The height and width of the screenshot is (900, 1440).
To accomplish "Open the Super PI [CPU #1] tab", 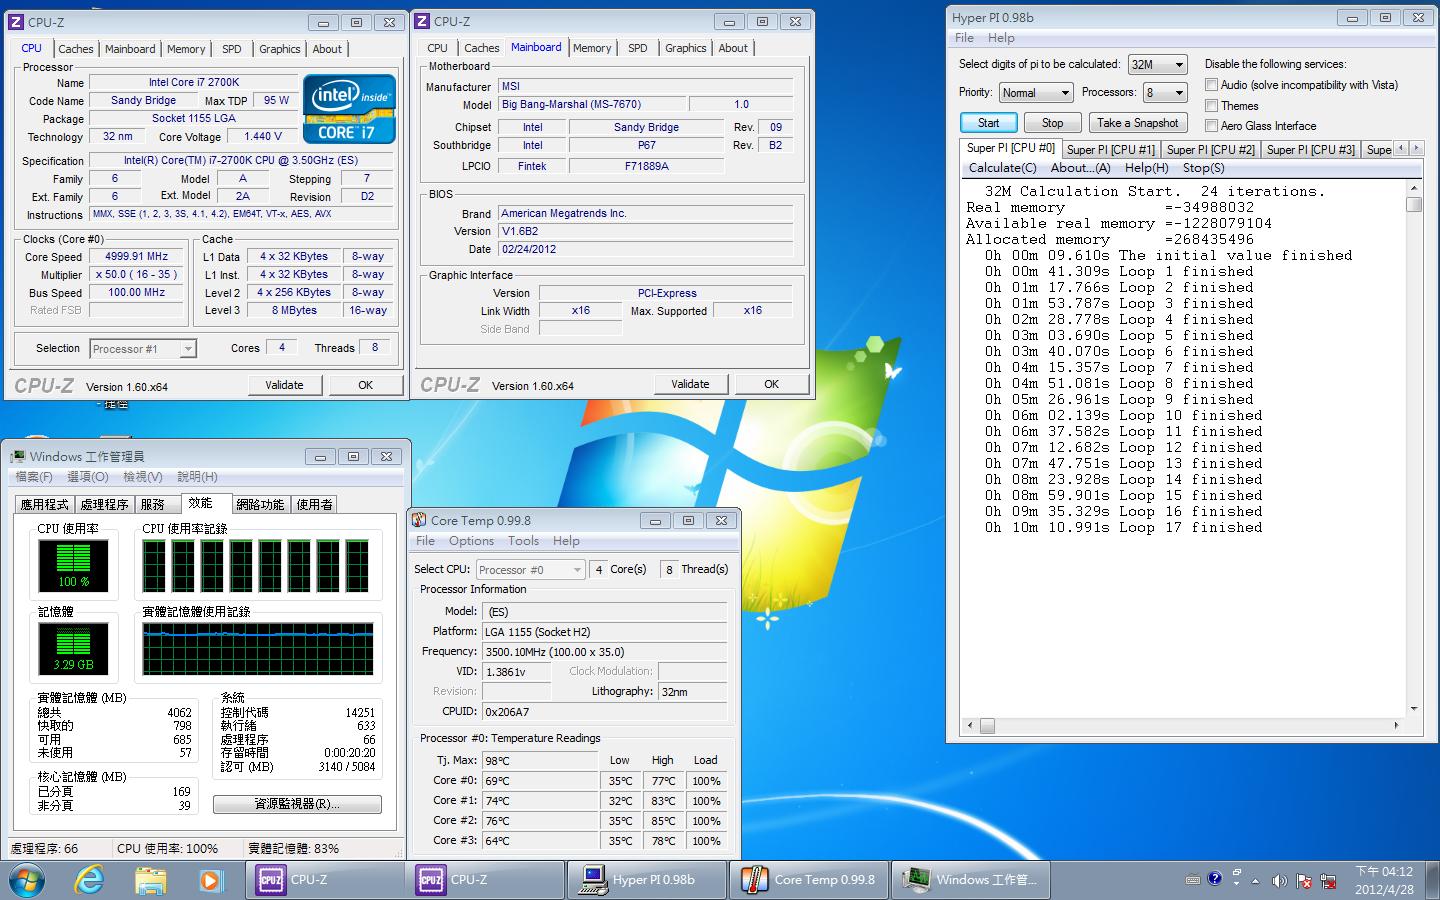I will [1110, 150].
